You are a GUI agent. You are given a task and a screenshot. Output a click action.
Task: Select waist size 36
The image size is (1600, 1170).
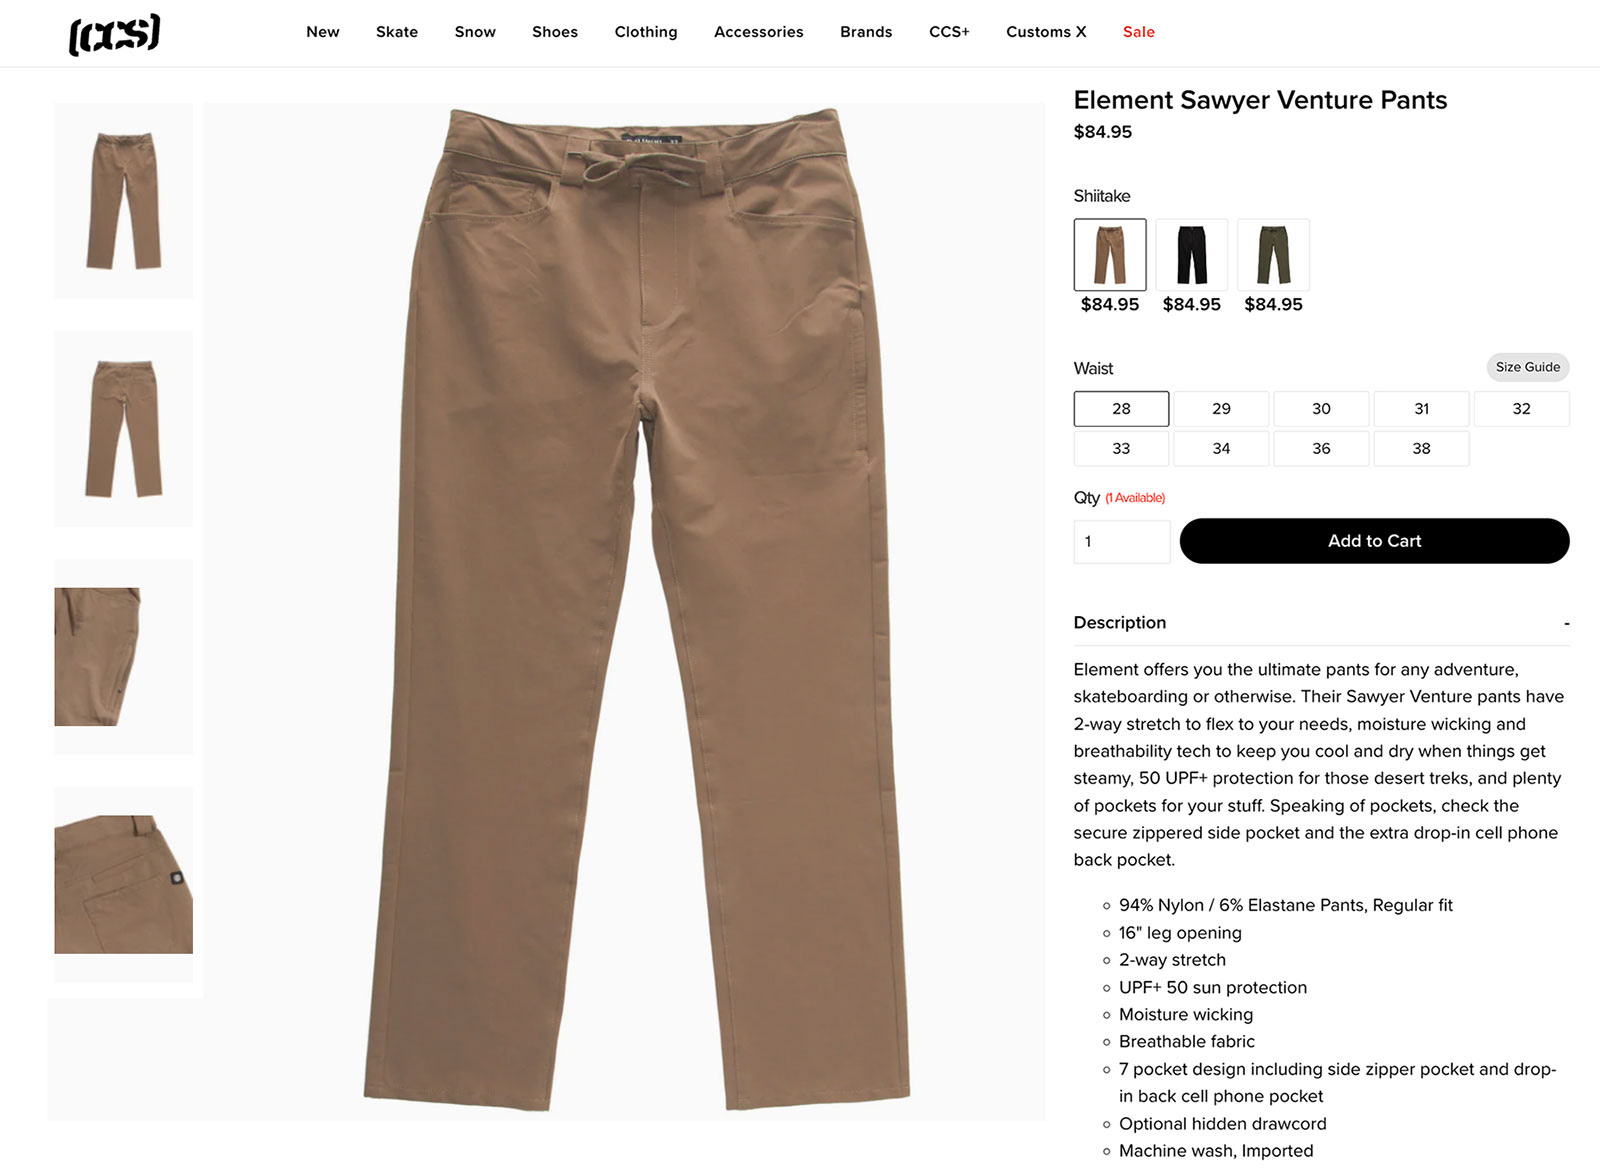(1321, 449)
